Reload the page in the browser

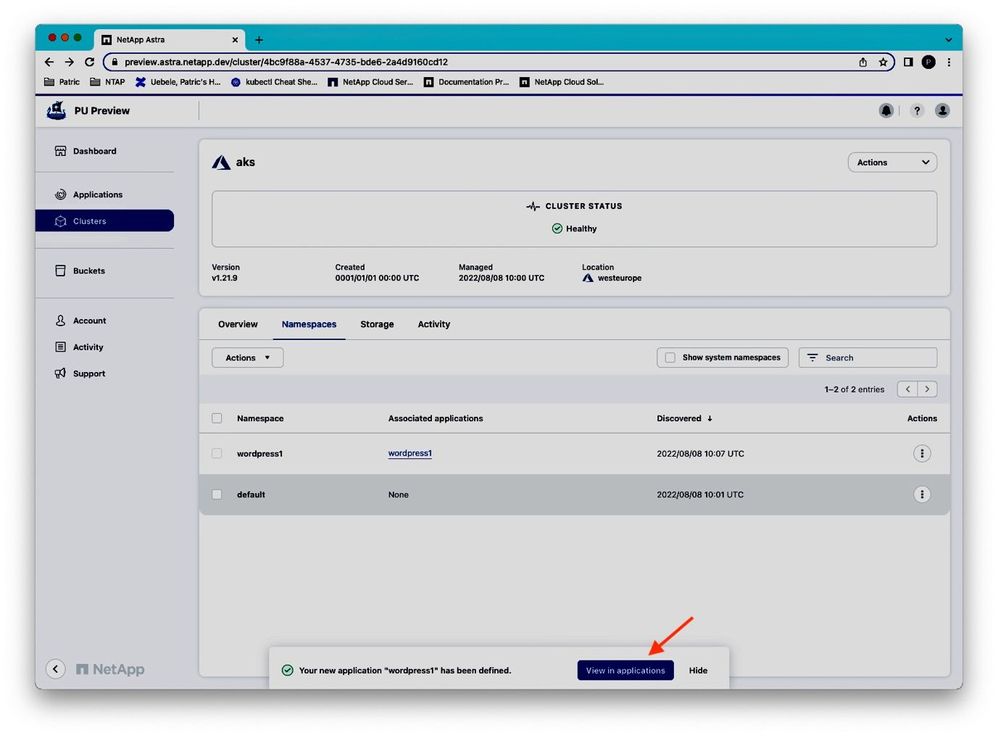coord(90,62)
